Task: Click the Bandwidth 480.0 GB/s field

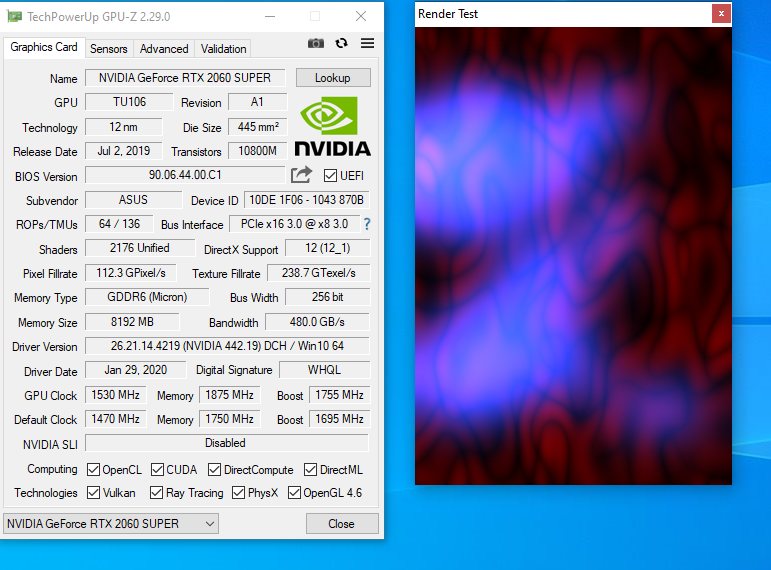Action: (x=317, y=322)
